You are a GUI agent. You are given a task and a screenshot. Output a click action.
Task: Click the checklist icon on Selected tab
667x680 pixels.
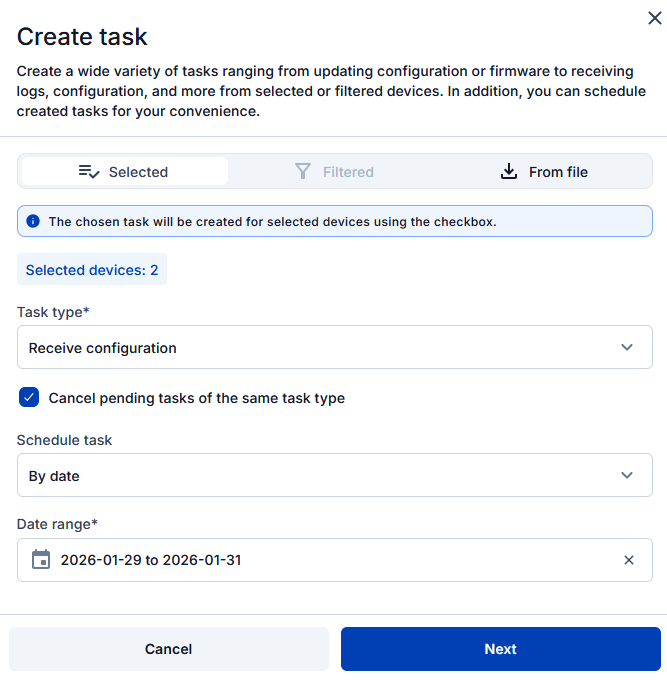[x=89, y=172]
